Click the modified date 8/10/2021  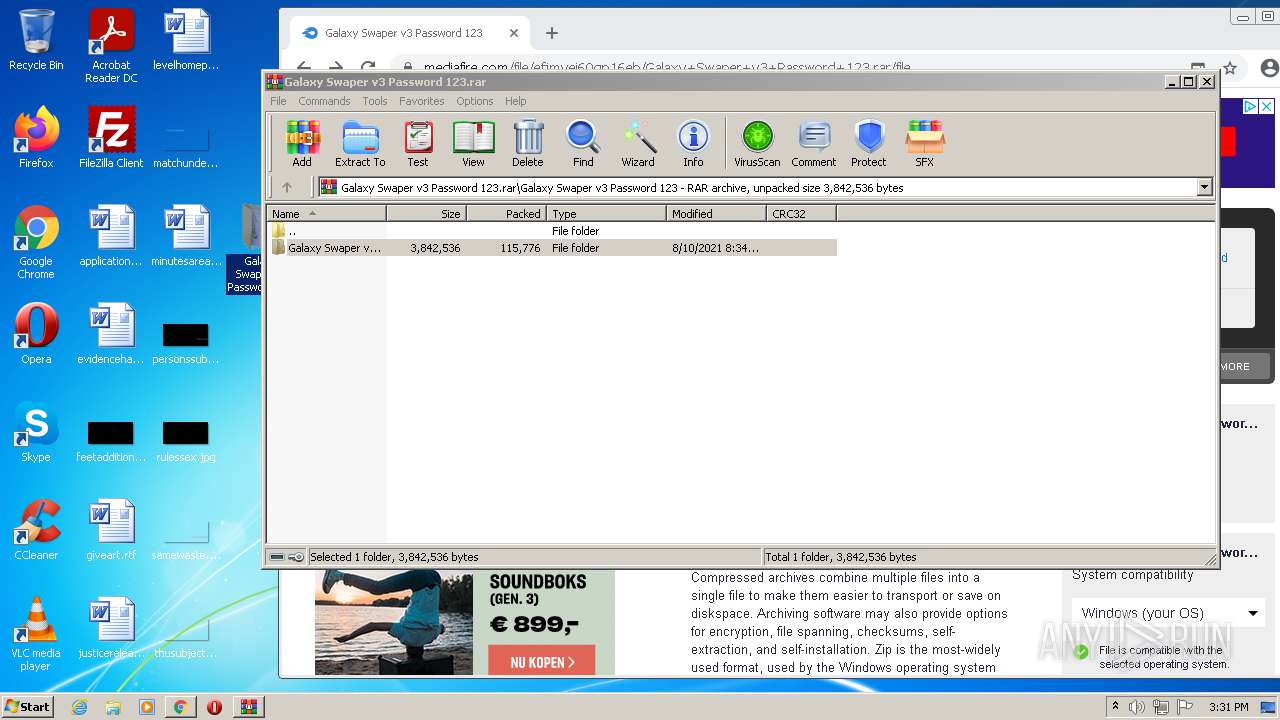715,248
